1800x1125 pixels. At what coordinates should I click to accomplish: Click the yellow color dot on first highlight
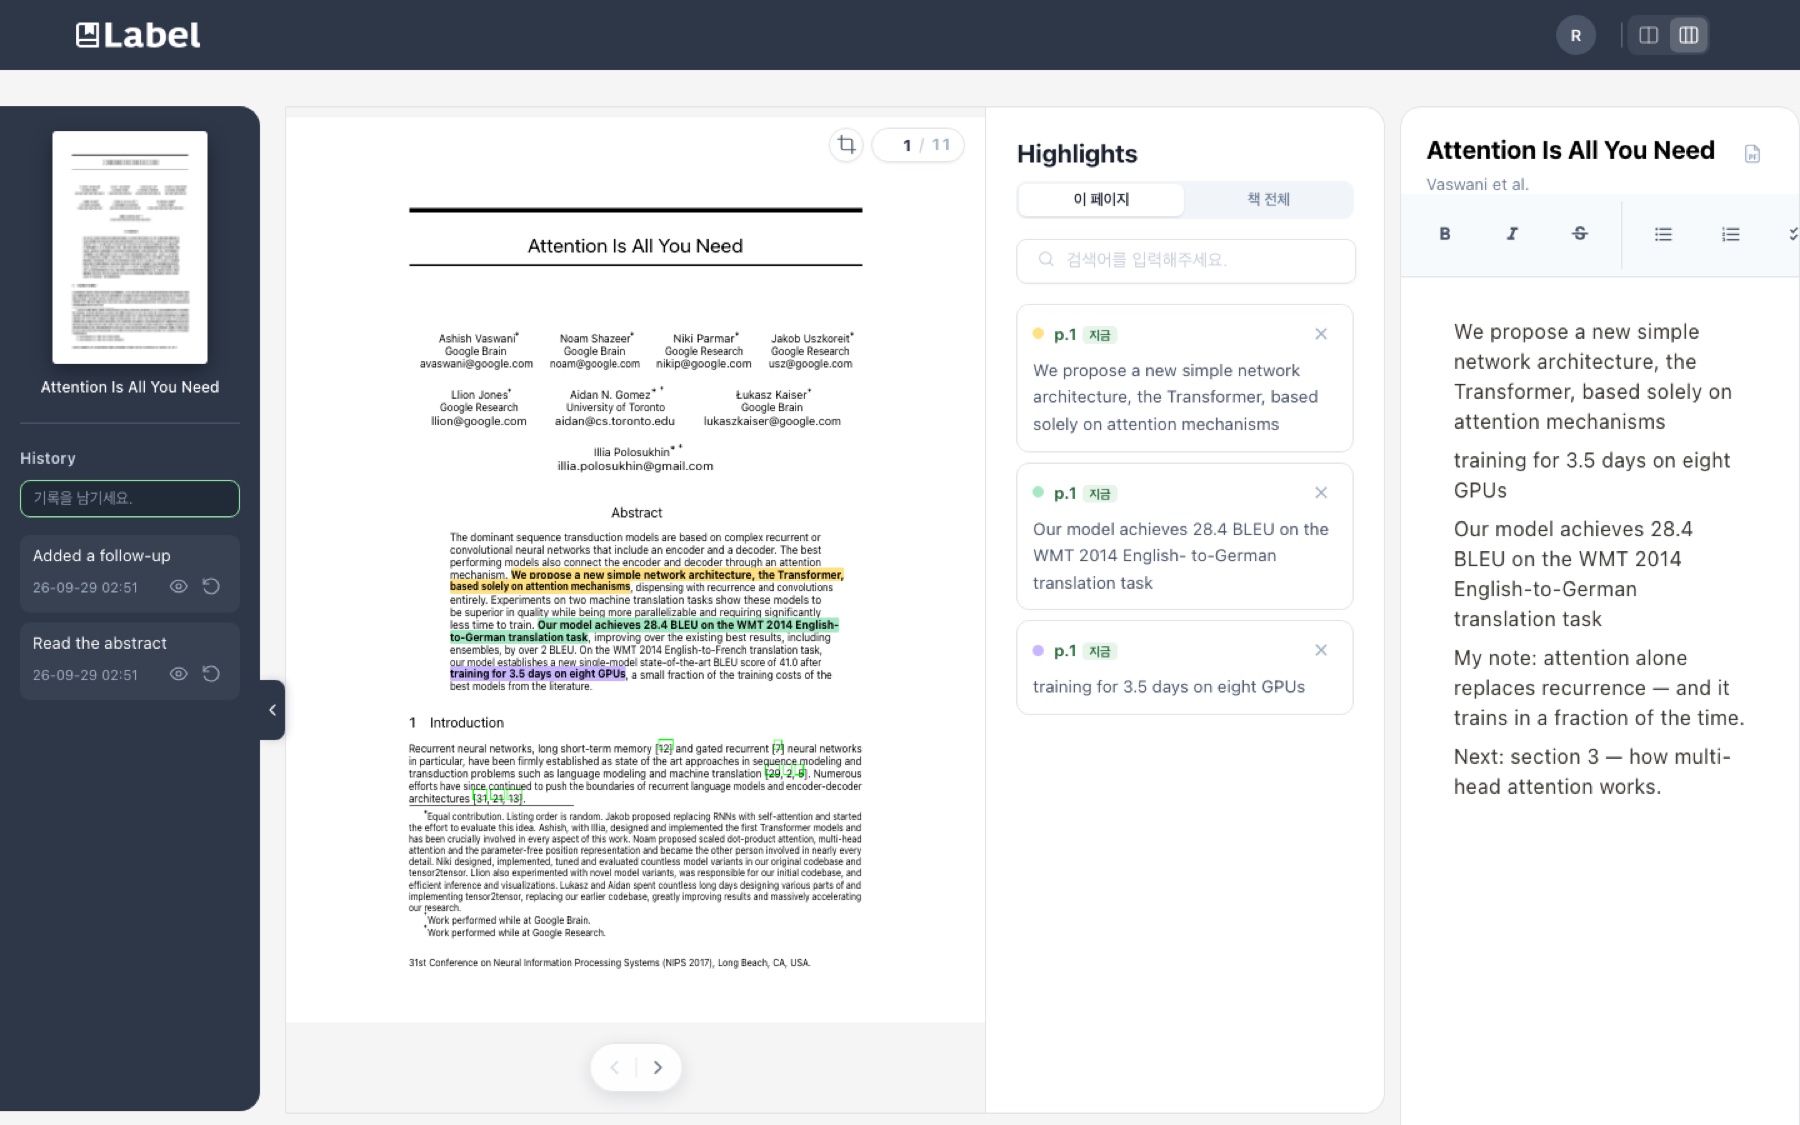click(1038, 334)
